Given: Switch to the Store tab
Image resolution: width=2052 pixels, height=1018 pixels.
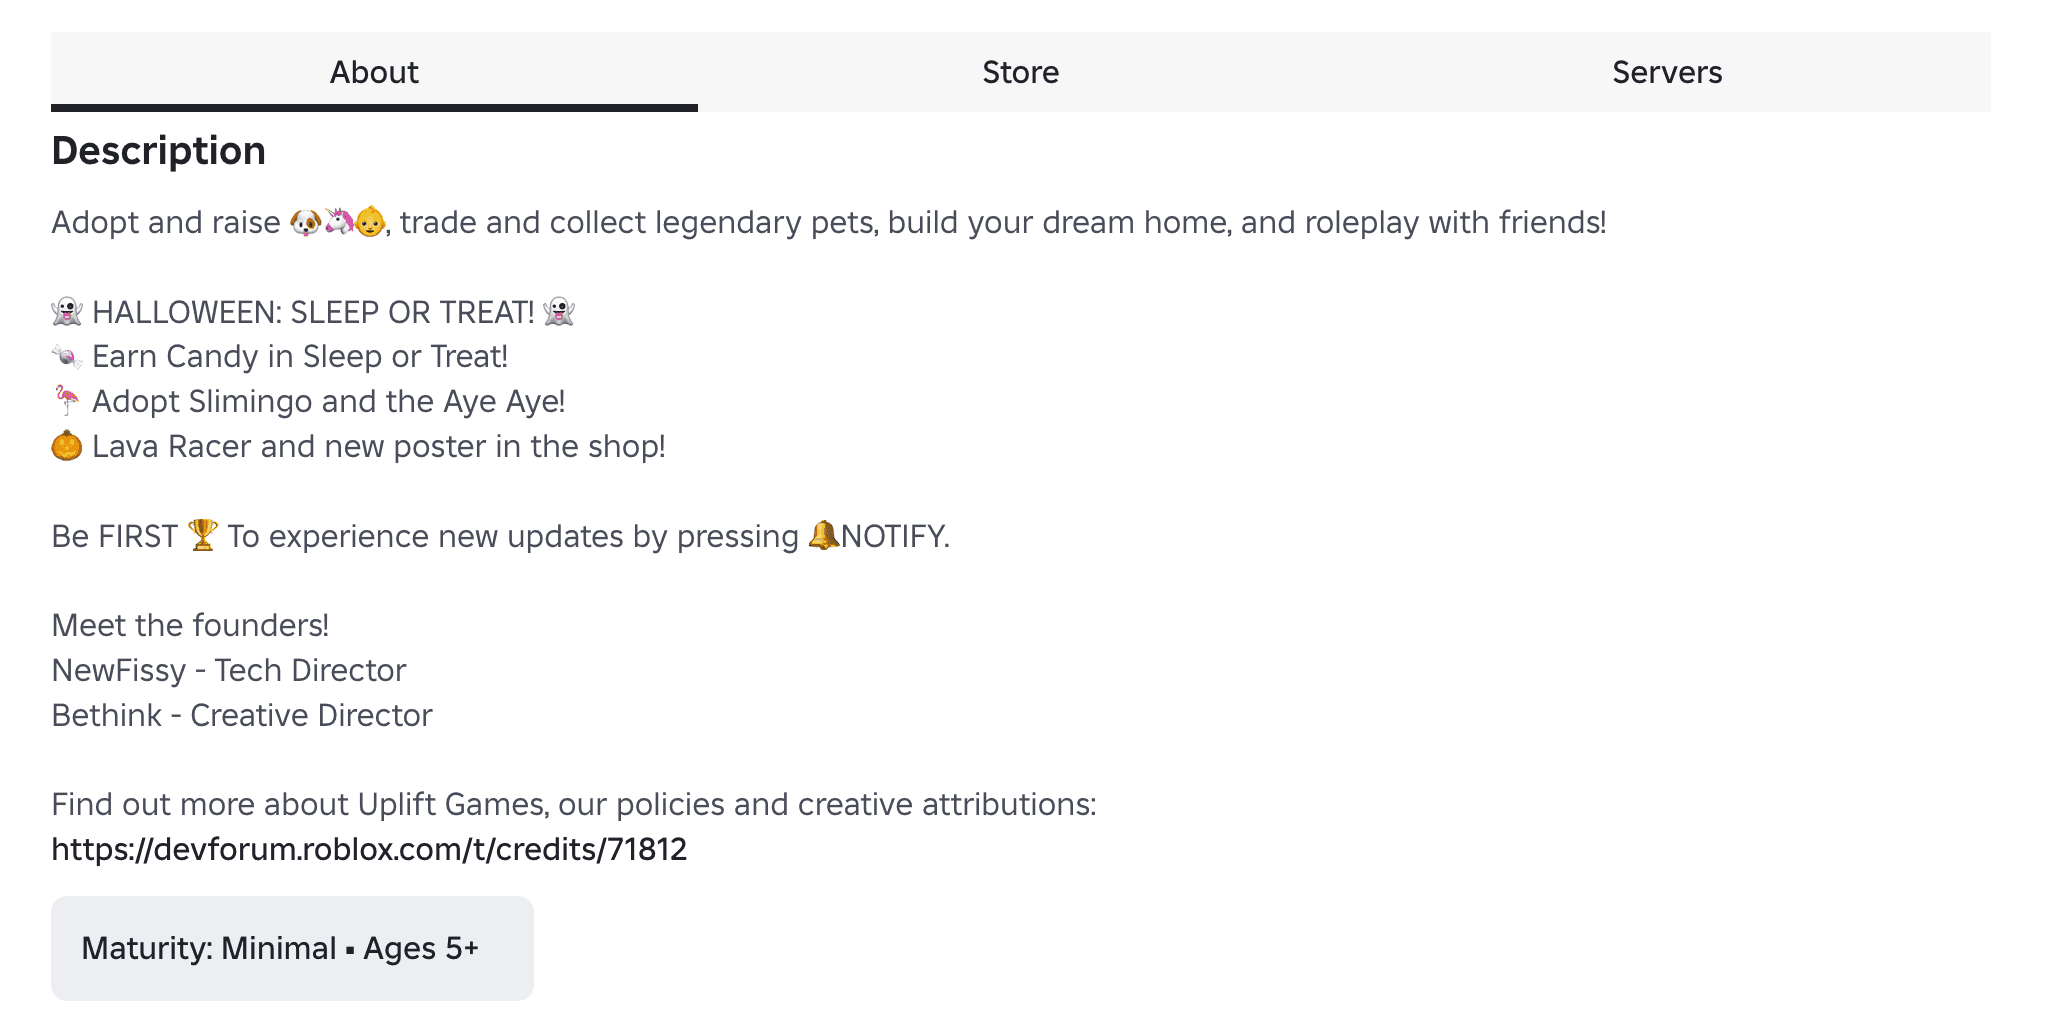Looking at the screenshot, I should pos(1021,71).
